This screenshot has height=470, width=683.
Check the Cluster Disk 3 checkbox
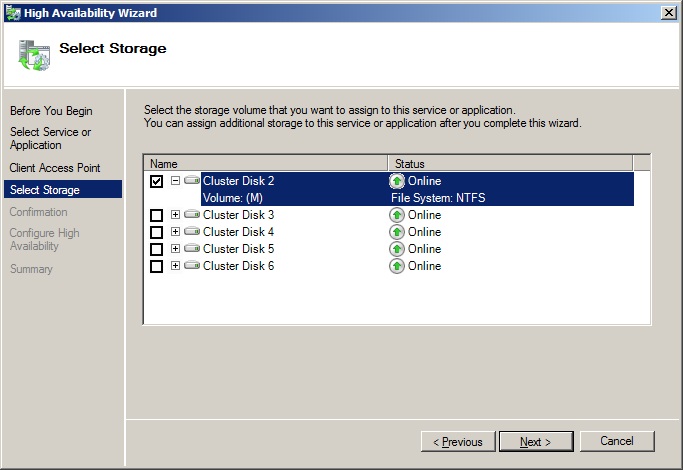[156, 215]
